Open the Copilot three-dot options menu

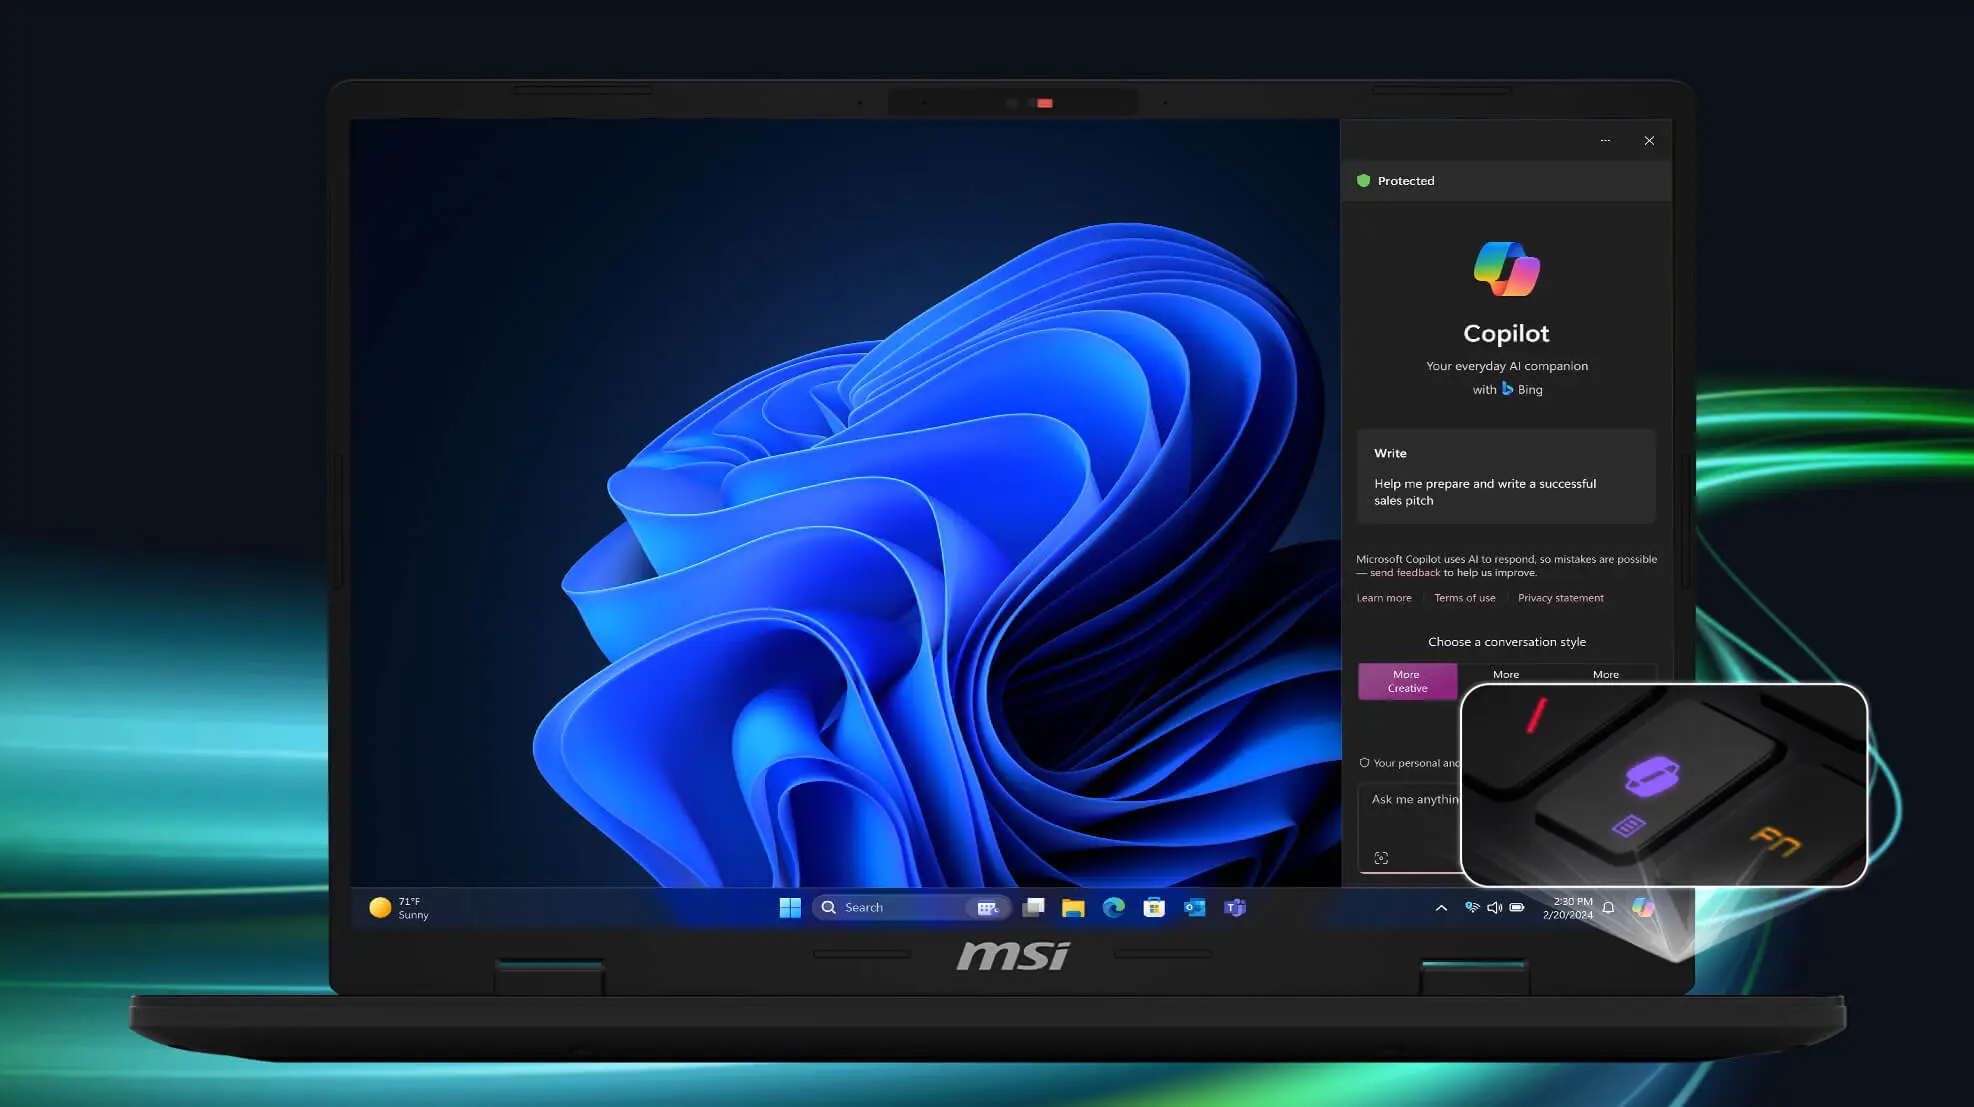[x=1605, y=141]
